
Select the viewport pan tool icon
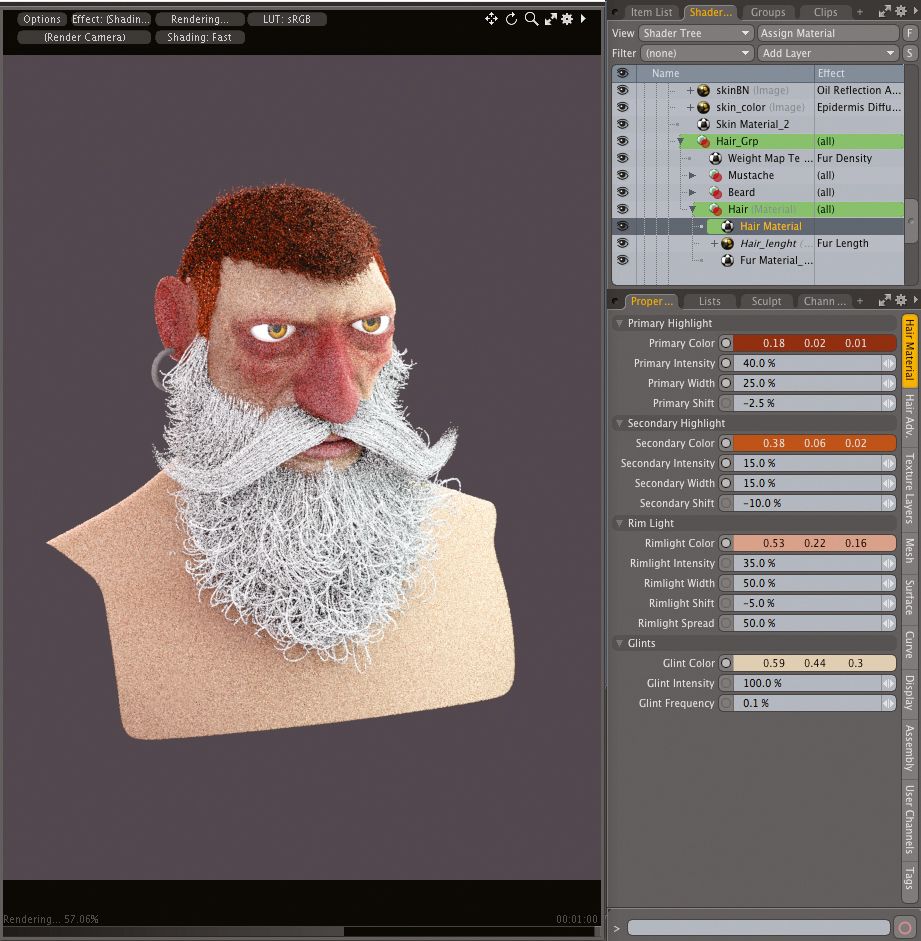click(493, 18)
